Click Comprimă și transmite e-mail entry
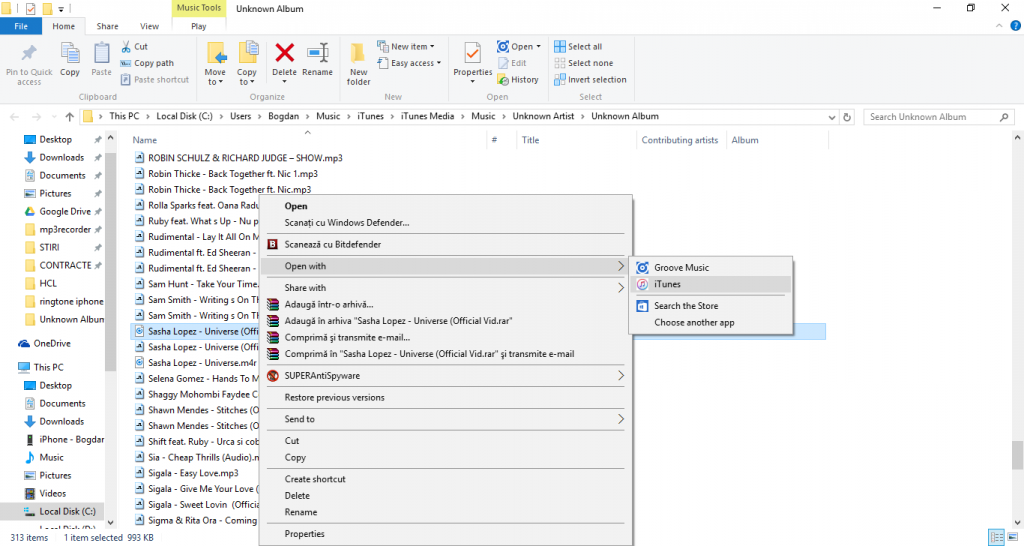This screenshot has height=546, width=1024. pos(445,337)
